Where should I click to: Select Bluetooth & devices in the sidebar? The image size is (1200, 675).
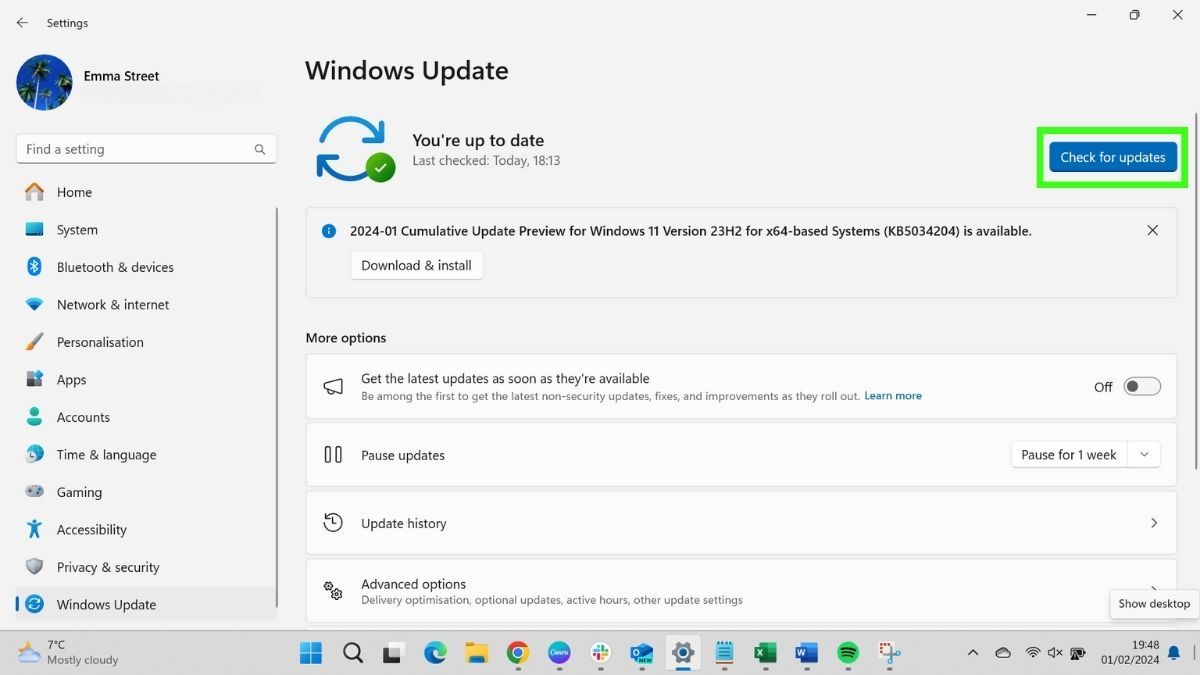114,267
